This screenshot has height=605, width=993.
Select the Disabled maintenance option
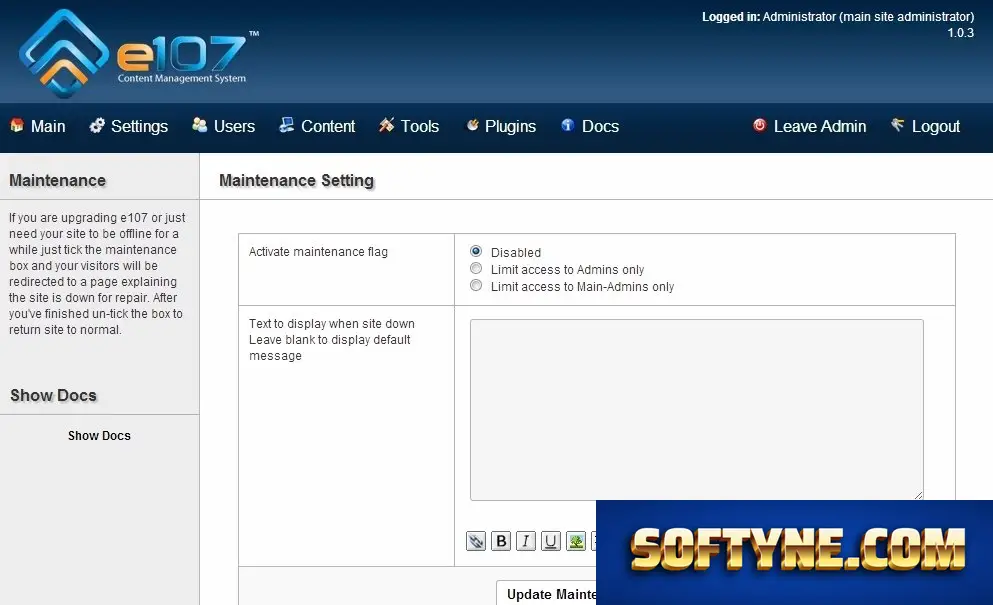click(x=476, y=252)
